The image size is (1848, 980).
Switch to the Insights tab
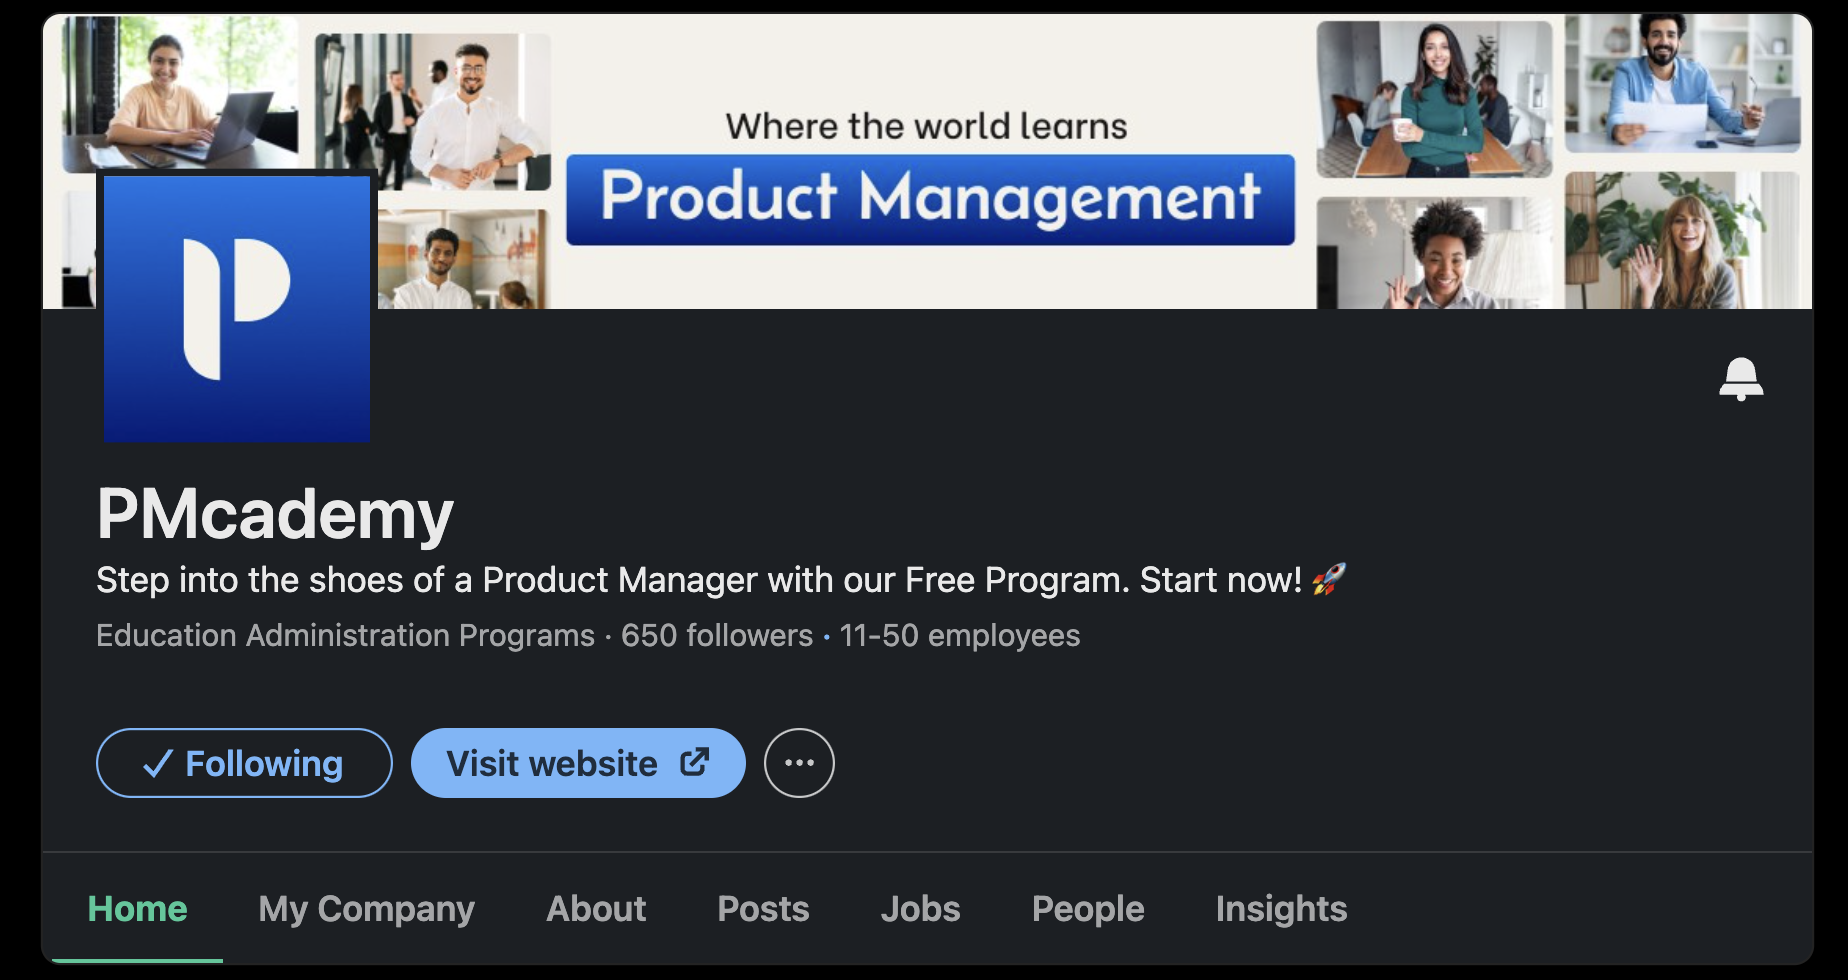coord(1281,909)
